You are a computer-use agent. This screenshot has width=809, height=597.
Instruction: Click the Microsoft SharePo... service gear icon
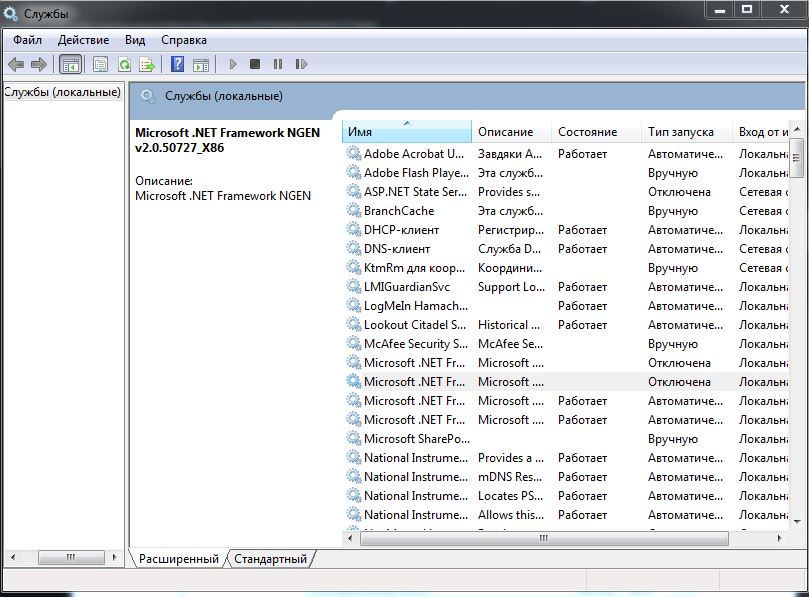click(x=353, y=438)
